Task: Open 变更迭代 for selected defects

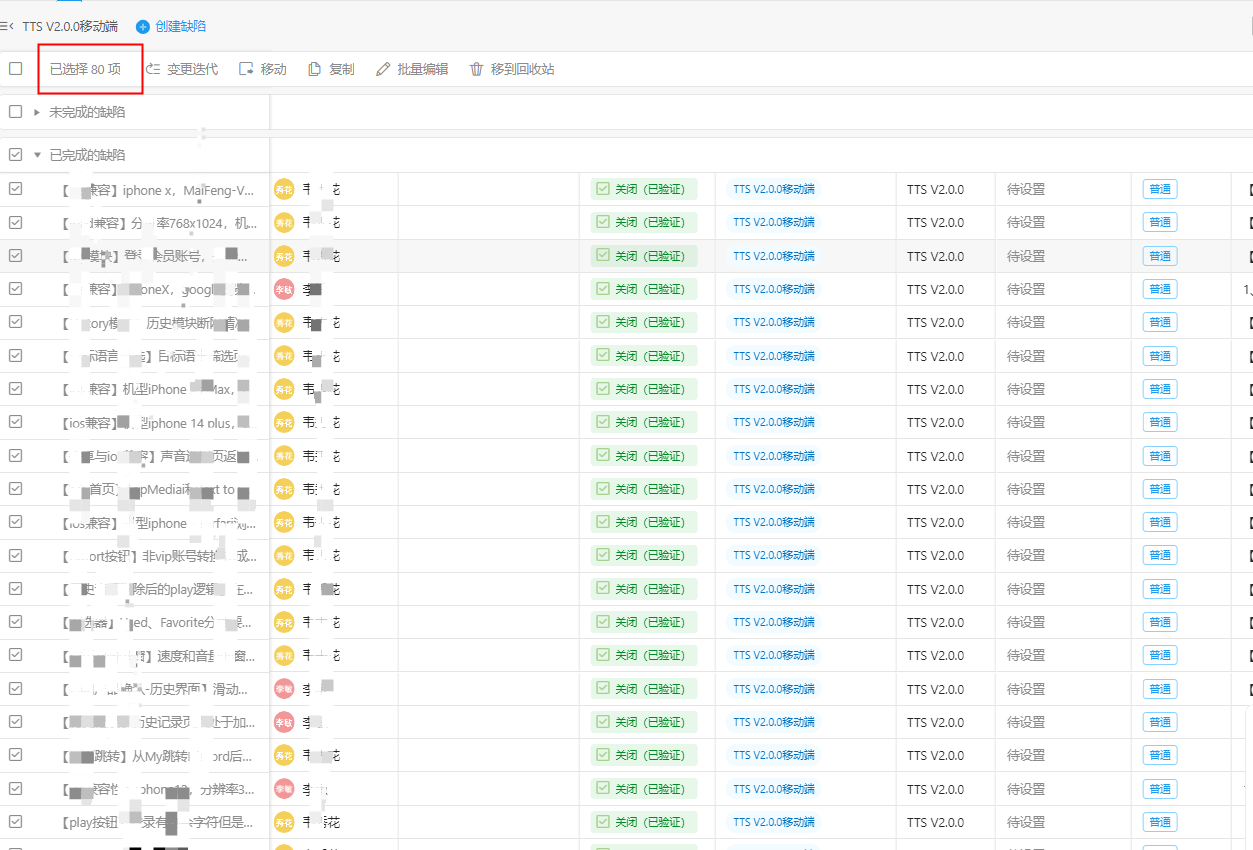Action: (x=182, y=69)
